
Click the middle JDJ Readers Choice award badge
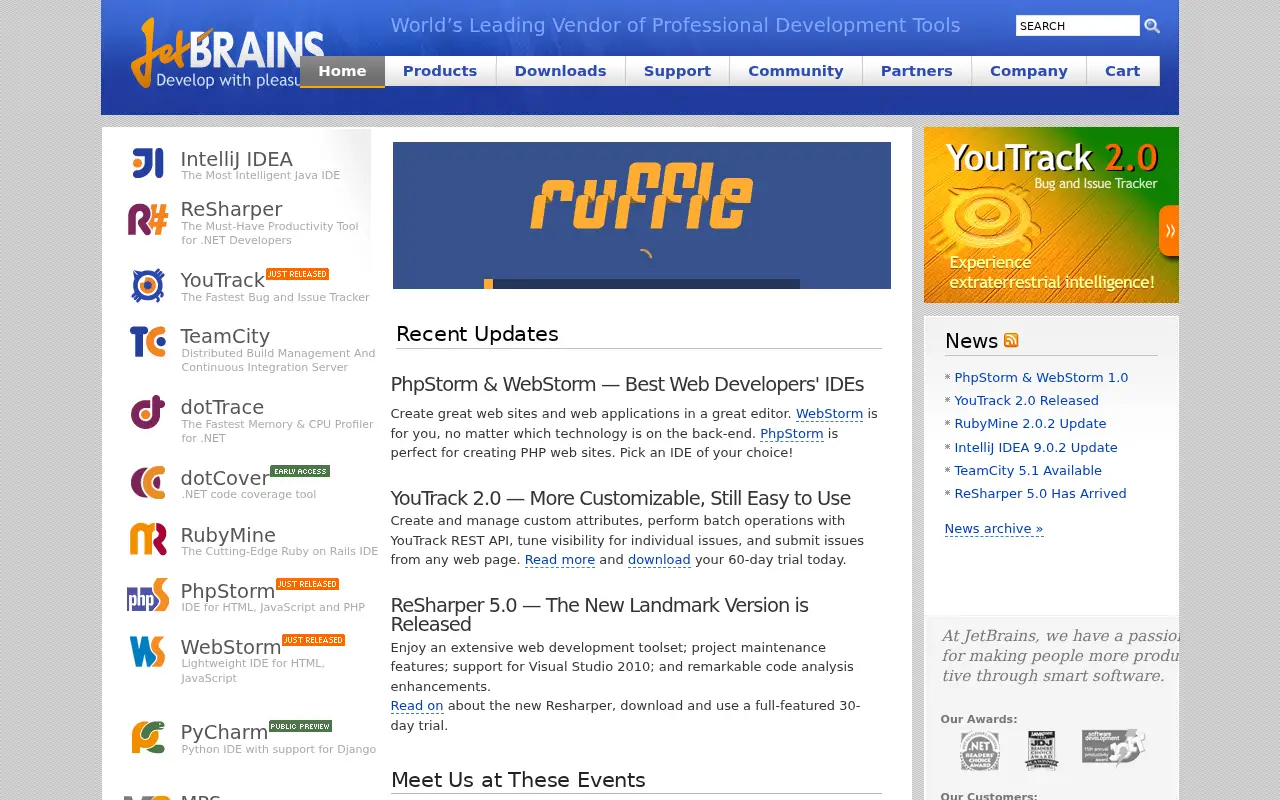[x=1041, y=750]
